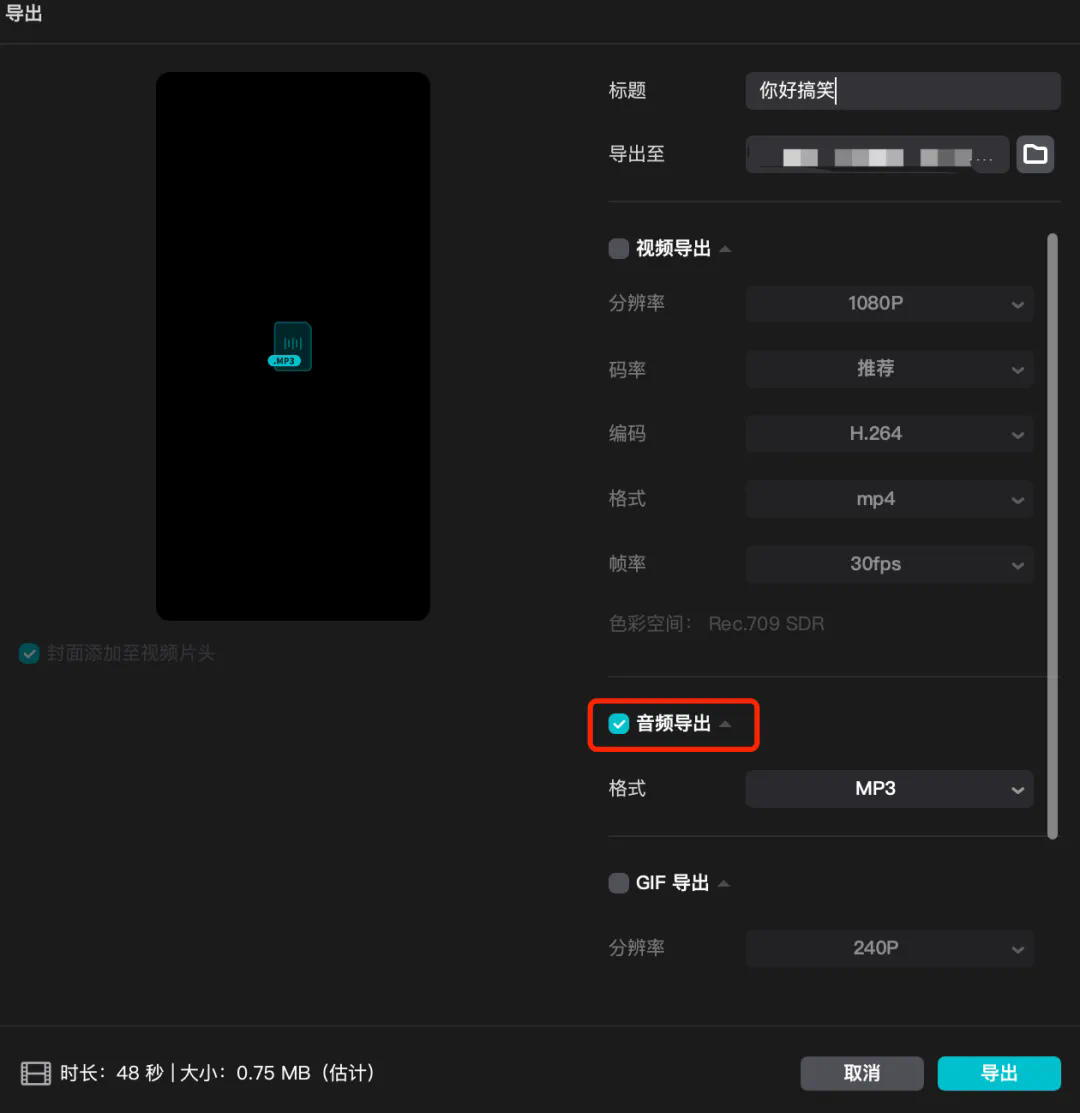The image size is (1080, 1113).
Task: Open the 240P GIF resolution dropdown
Action: (889, 948)
